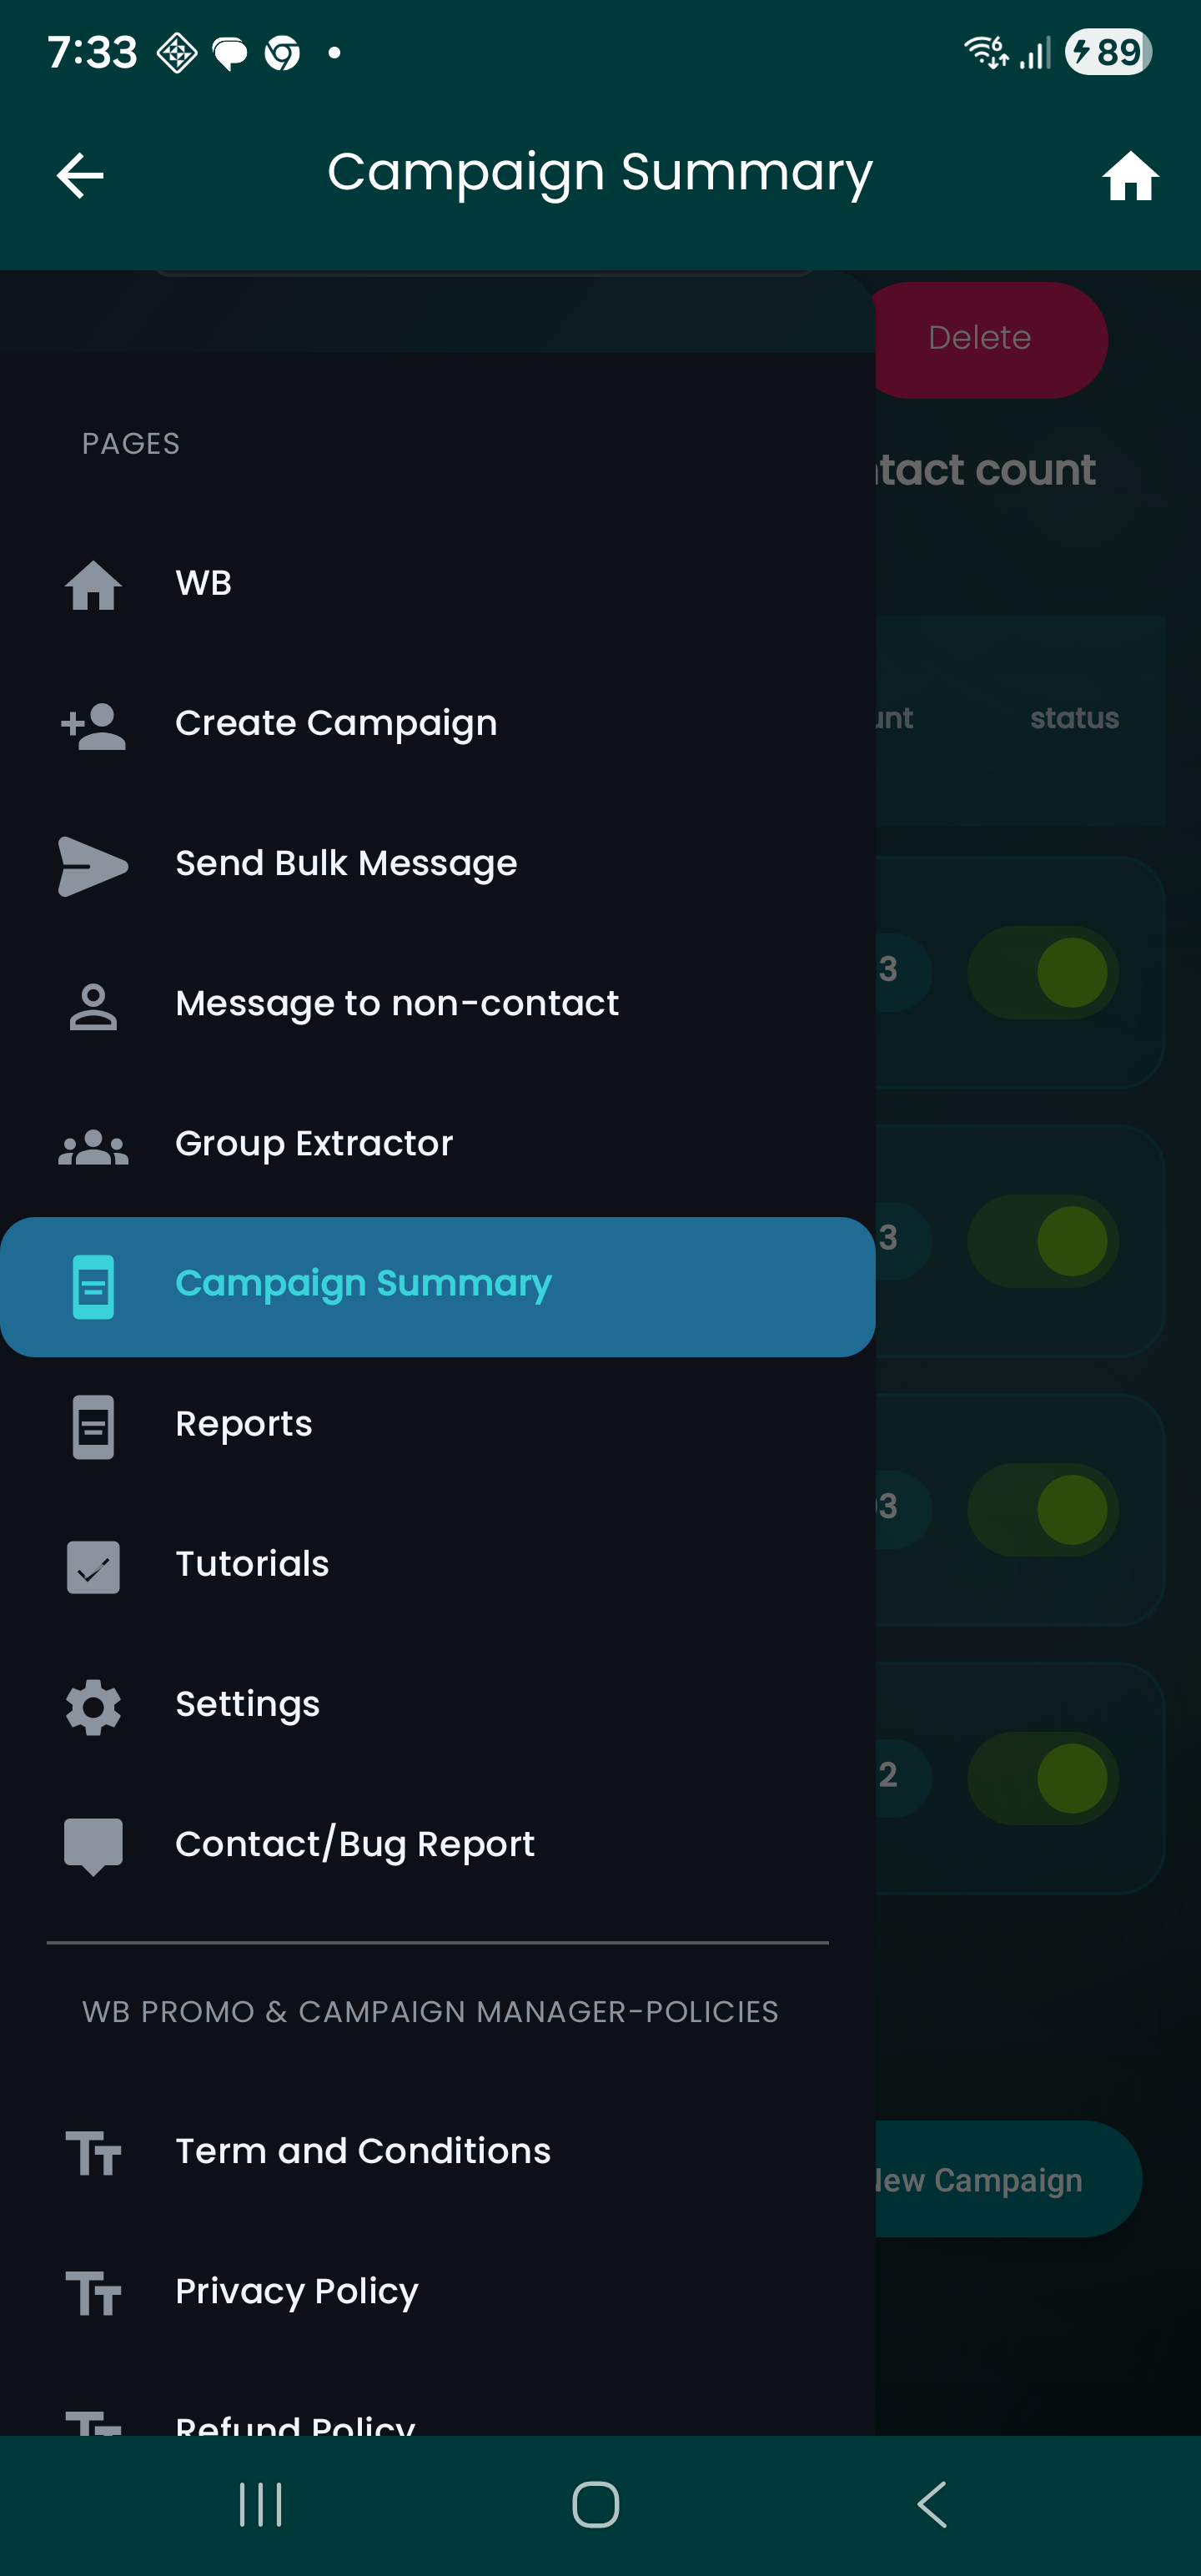Open the Reports menu item
Screen dimensions: 1201x2576
tap(244, 1424)
